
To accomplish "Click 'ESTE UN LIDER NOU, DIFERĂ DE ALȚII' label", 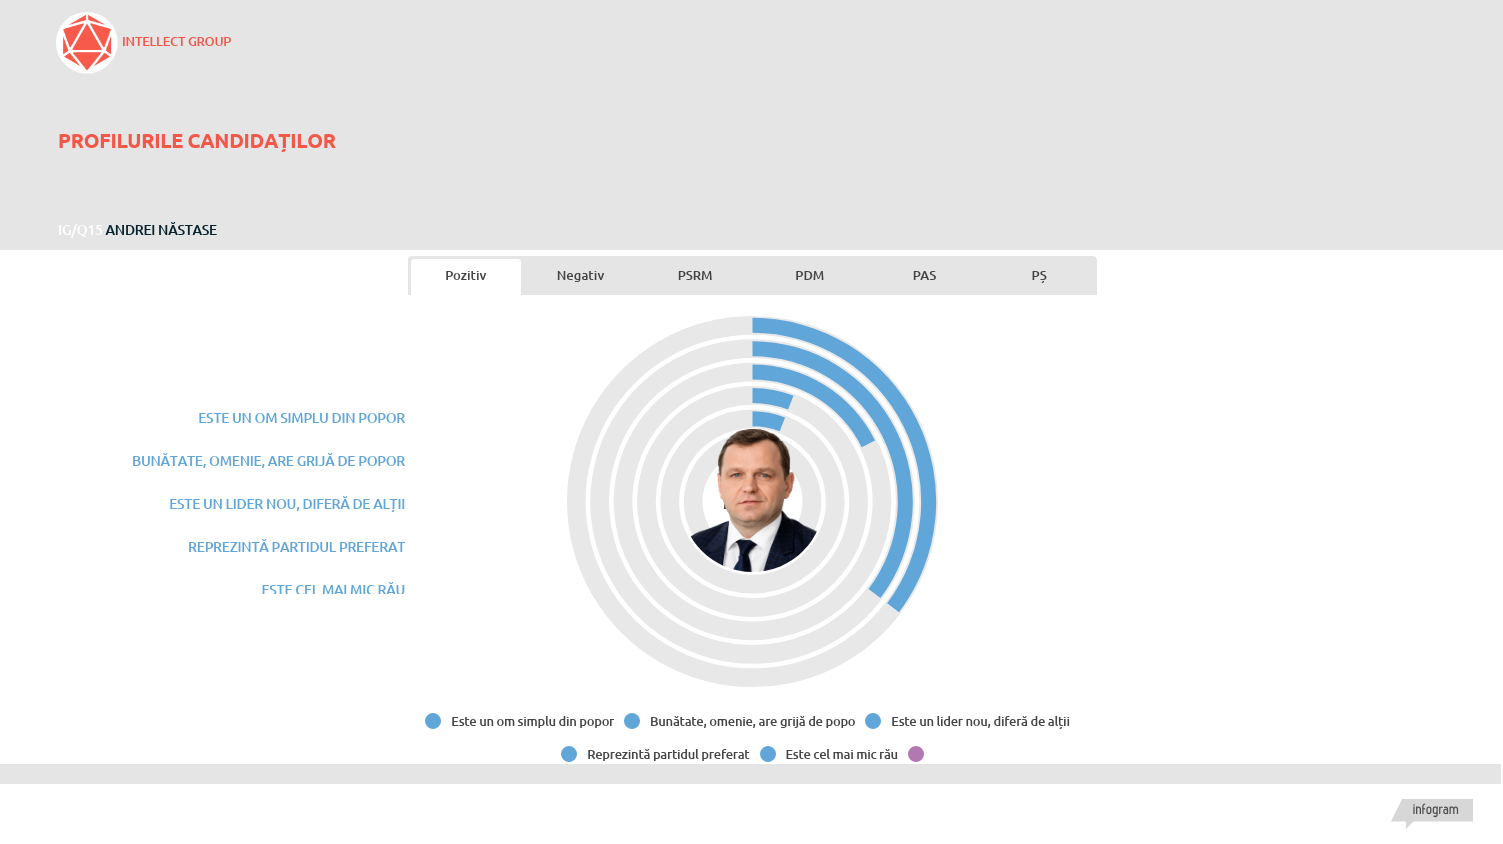I will tap(287, 504).
